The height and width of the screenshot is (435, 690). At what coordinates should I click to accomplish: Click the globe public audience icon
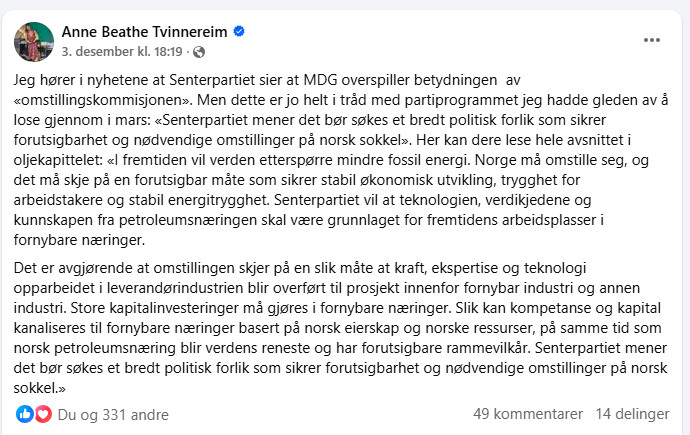pos(198,51)
